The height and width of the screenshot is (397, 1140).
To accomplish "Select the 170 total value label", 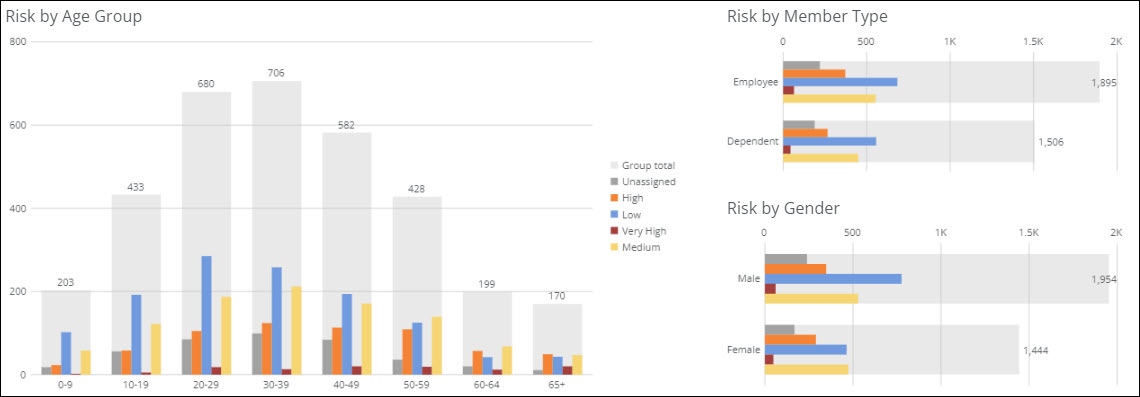I will (557, 296).
